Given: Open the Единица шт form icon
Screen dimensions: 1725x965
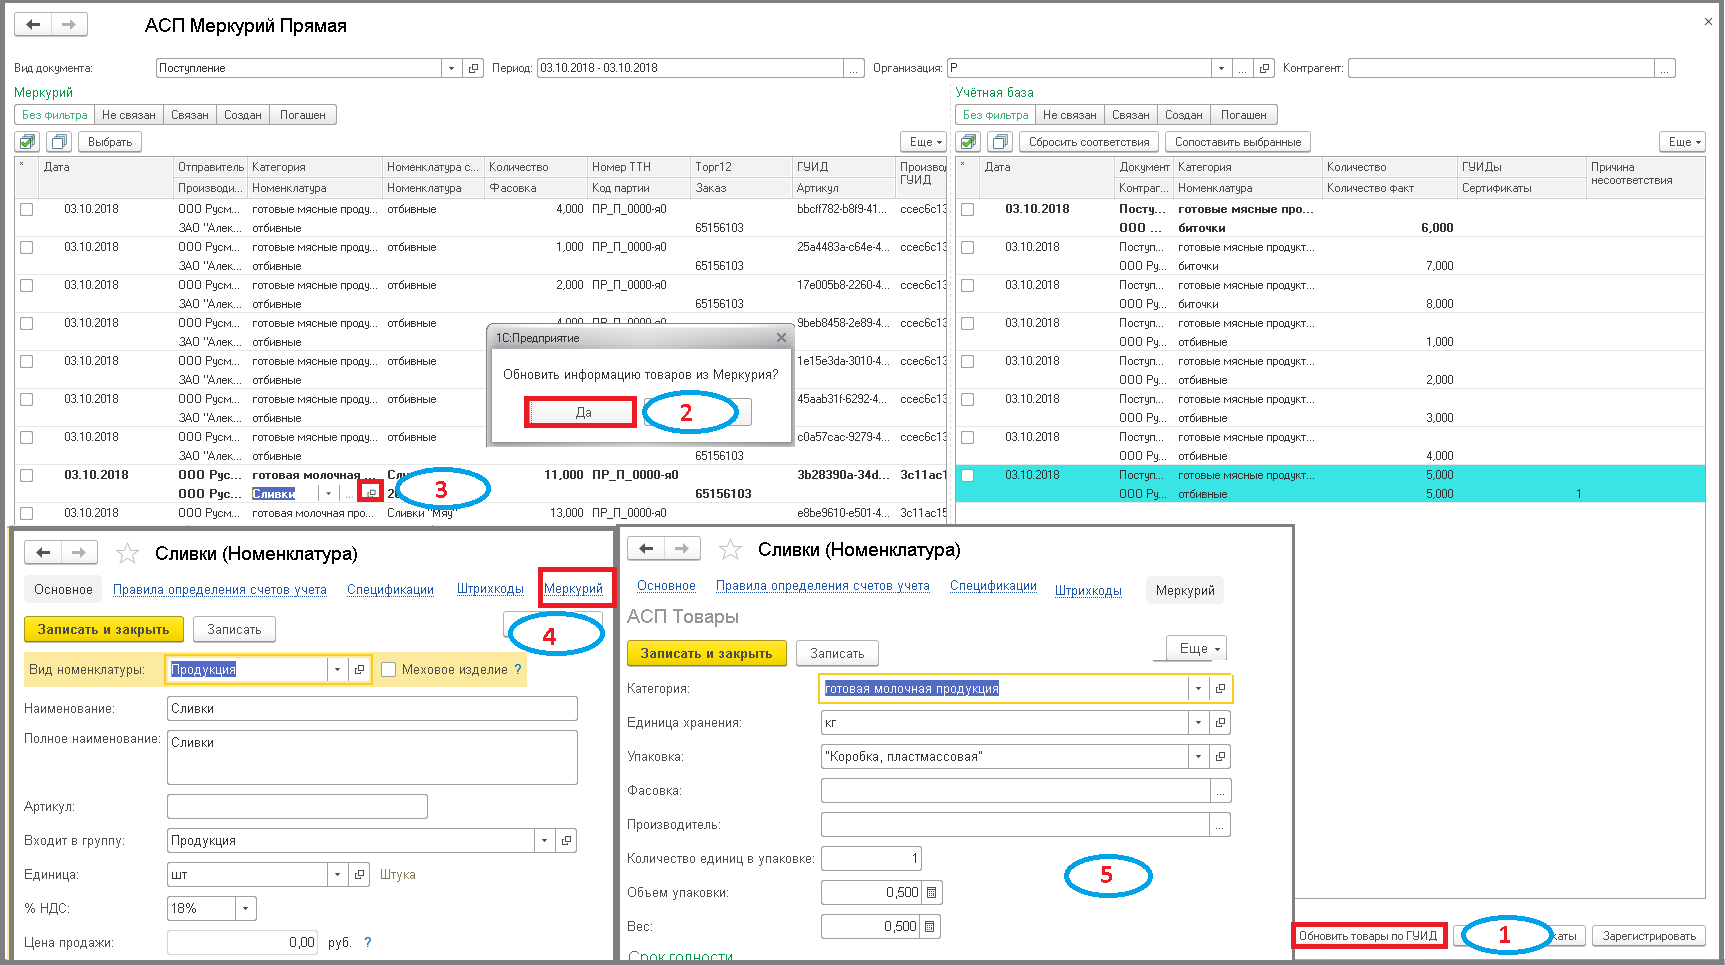Looking at the screenshot, I should pos(359,874).
